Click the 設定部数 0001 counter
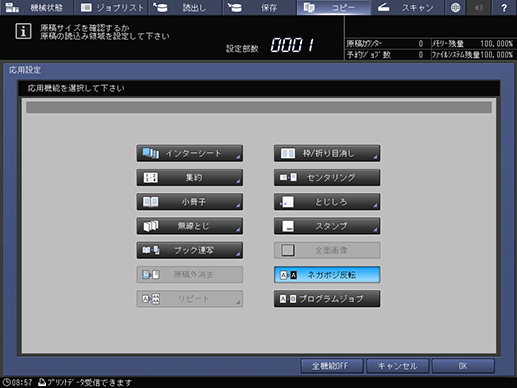 click(292, 45)
